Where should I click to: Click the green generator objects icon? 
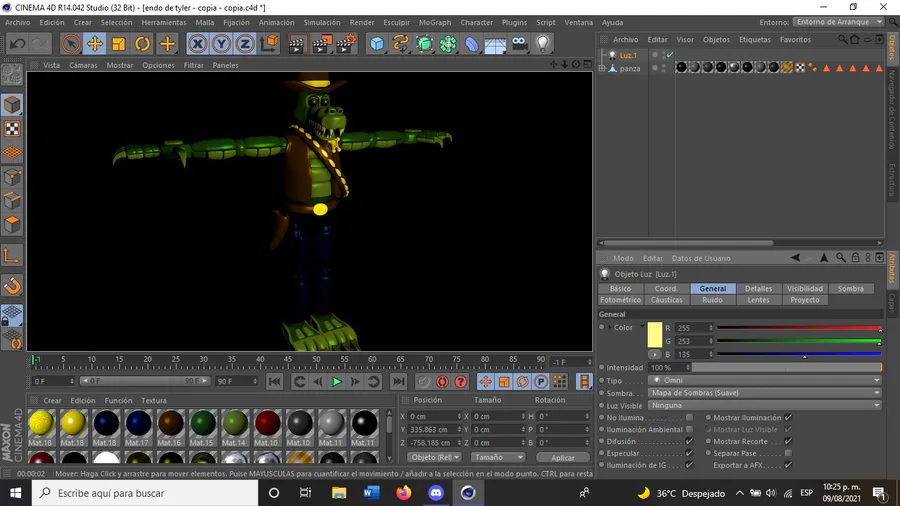425,44
